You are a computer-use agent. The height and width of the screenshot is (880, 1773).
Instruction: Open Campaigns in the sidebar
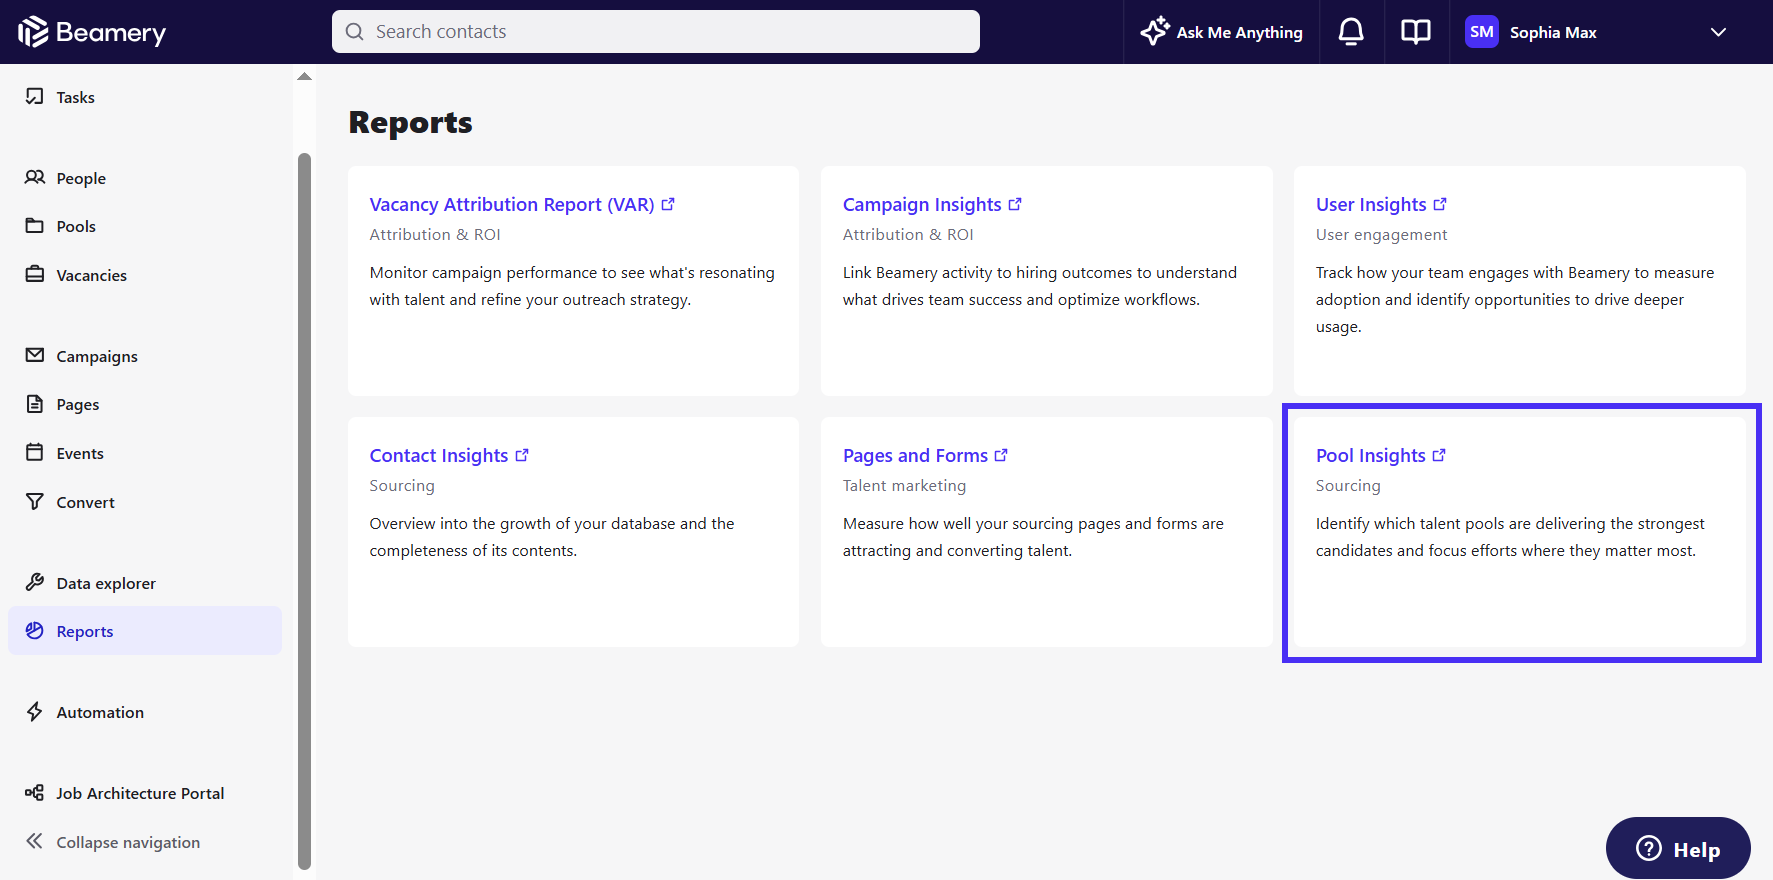click(x=97, y=356)
